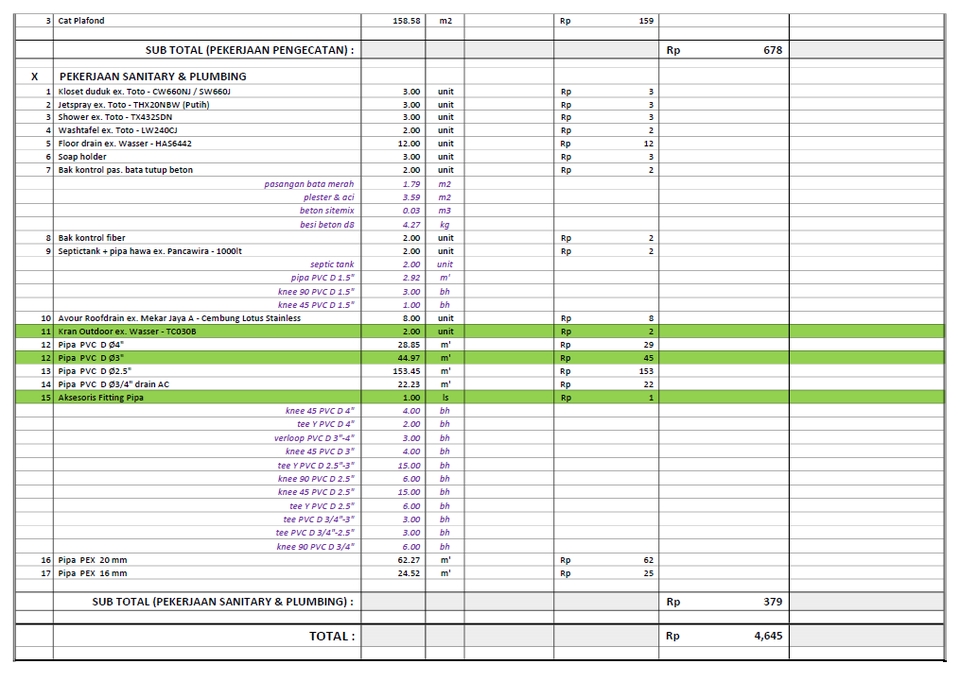Image resolution: width=960 pixels, height=681 pixels.
Task: Click the Pipa PEX 20 mm quantity 62.27
Action: [x=404, y=560]
